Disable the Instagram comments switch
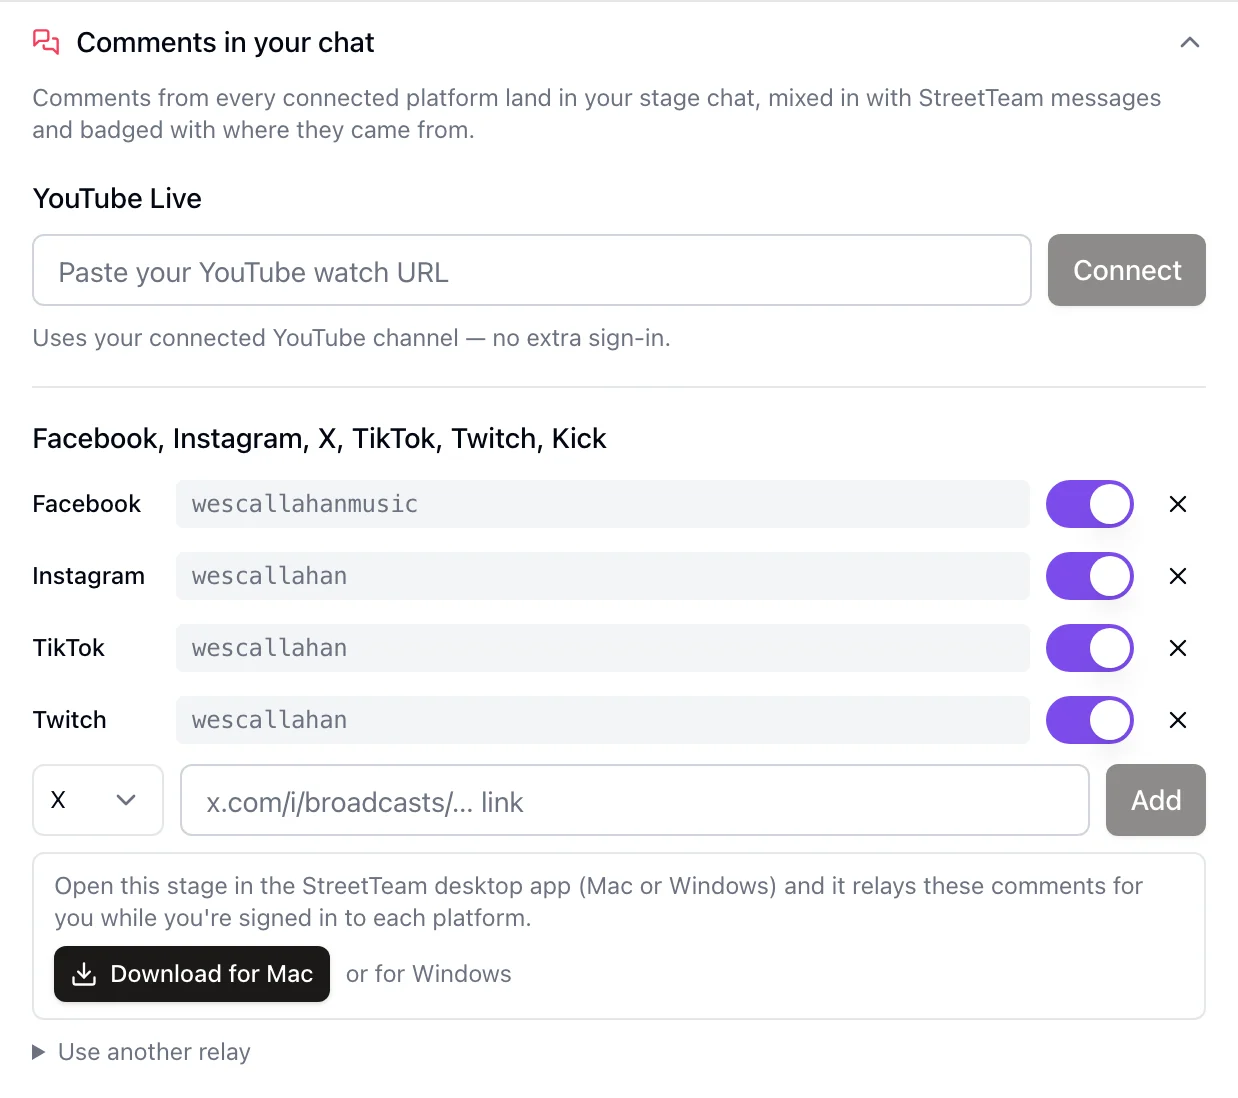The height and width of the screenshot is (1098, 1238). (x=1090, y=576)
